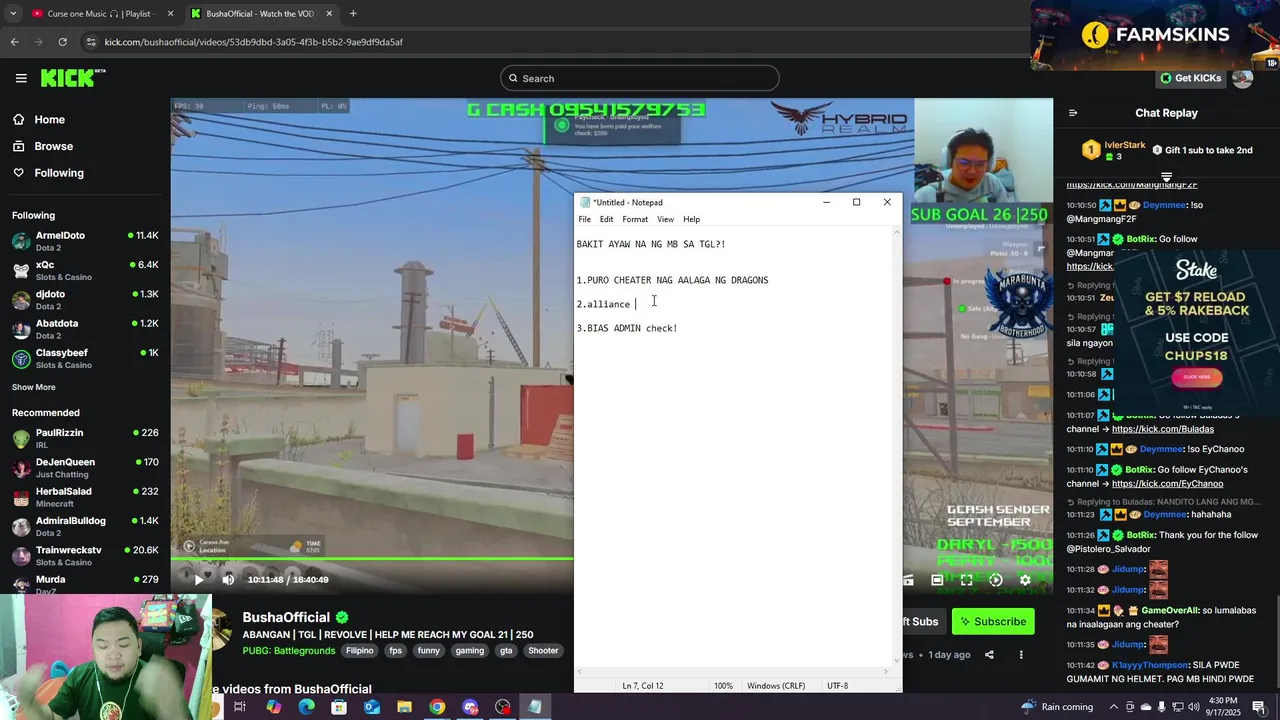Open video player settings gear
Viewport: 1280px width, 720px height.
[x=1025, y=580]
